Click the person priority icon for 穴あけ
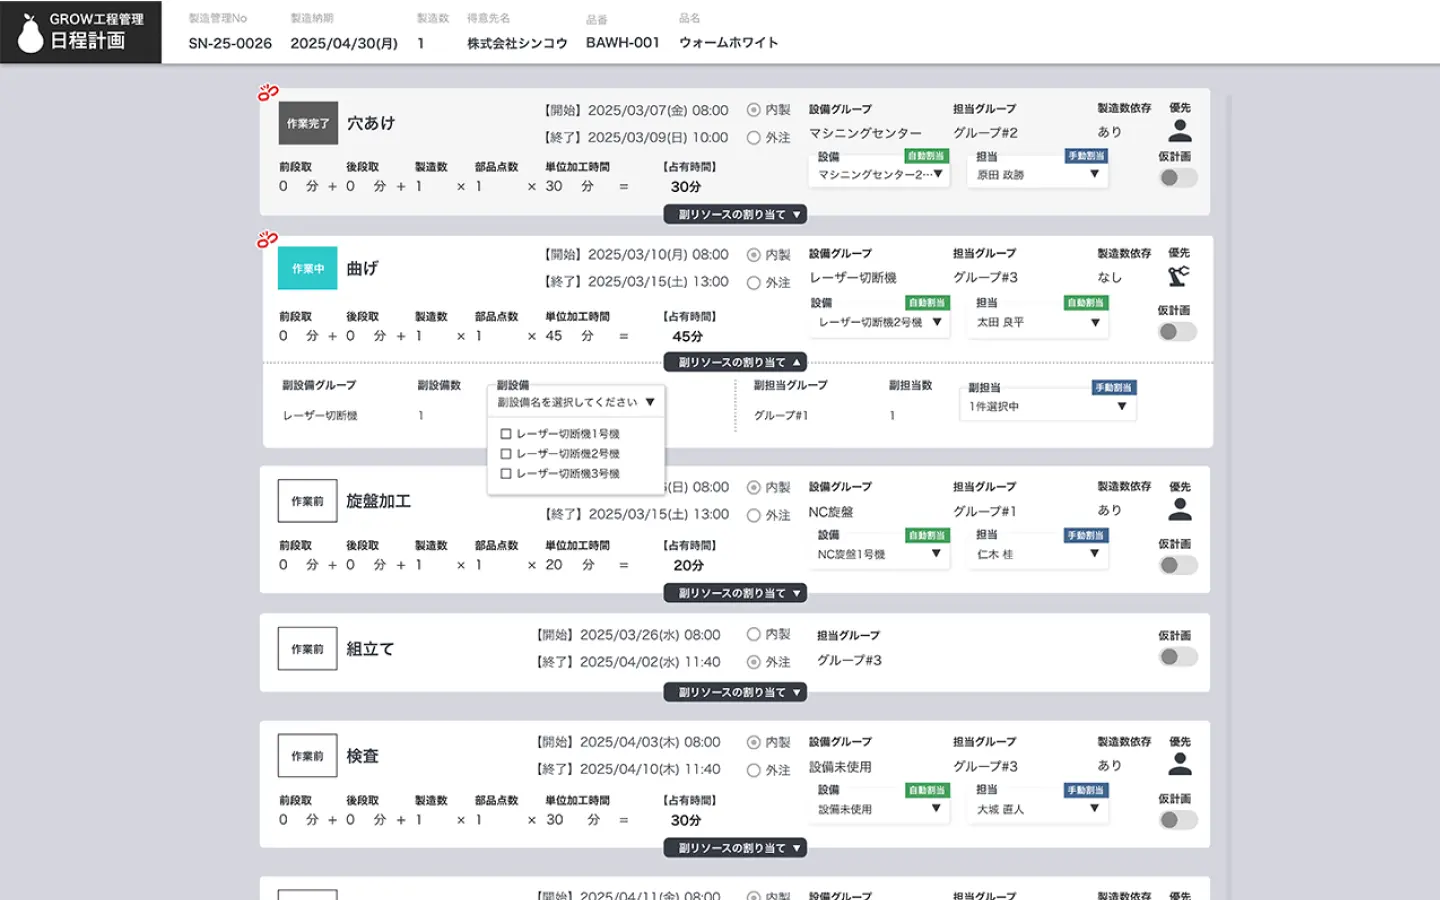The image size is (1440, 900). click(x=1180, y=131)
